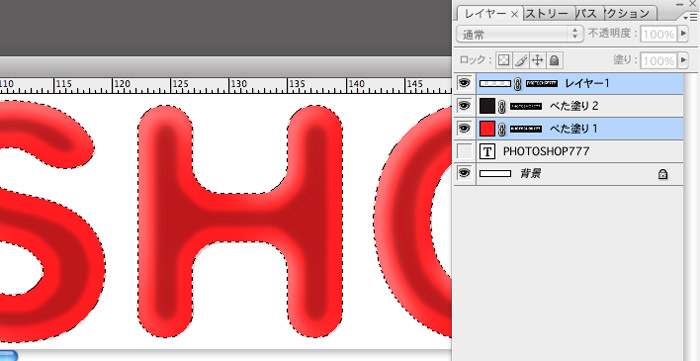Open the 通常 blend mode dropdown
700x361 pixels.
[x=520, y=33]
